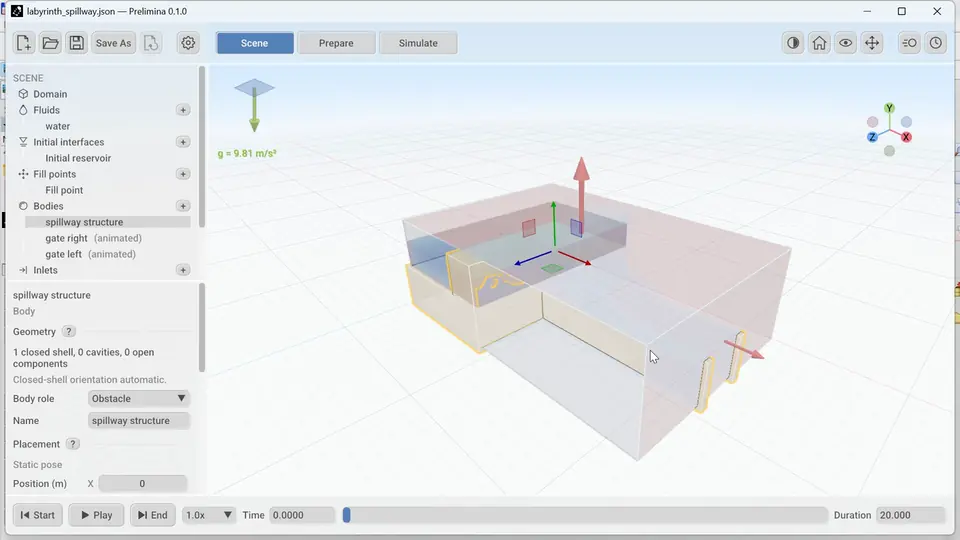Create a new file with the new-document icon
This screenshot has width=960, height=540.
tap(23, 43)
